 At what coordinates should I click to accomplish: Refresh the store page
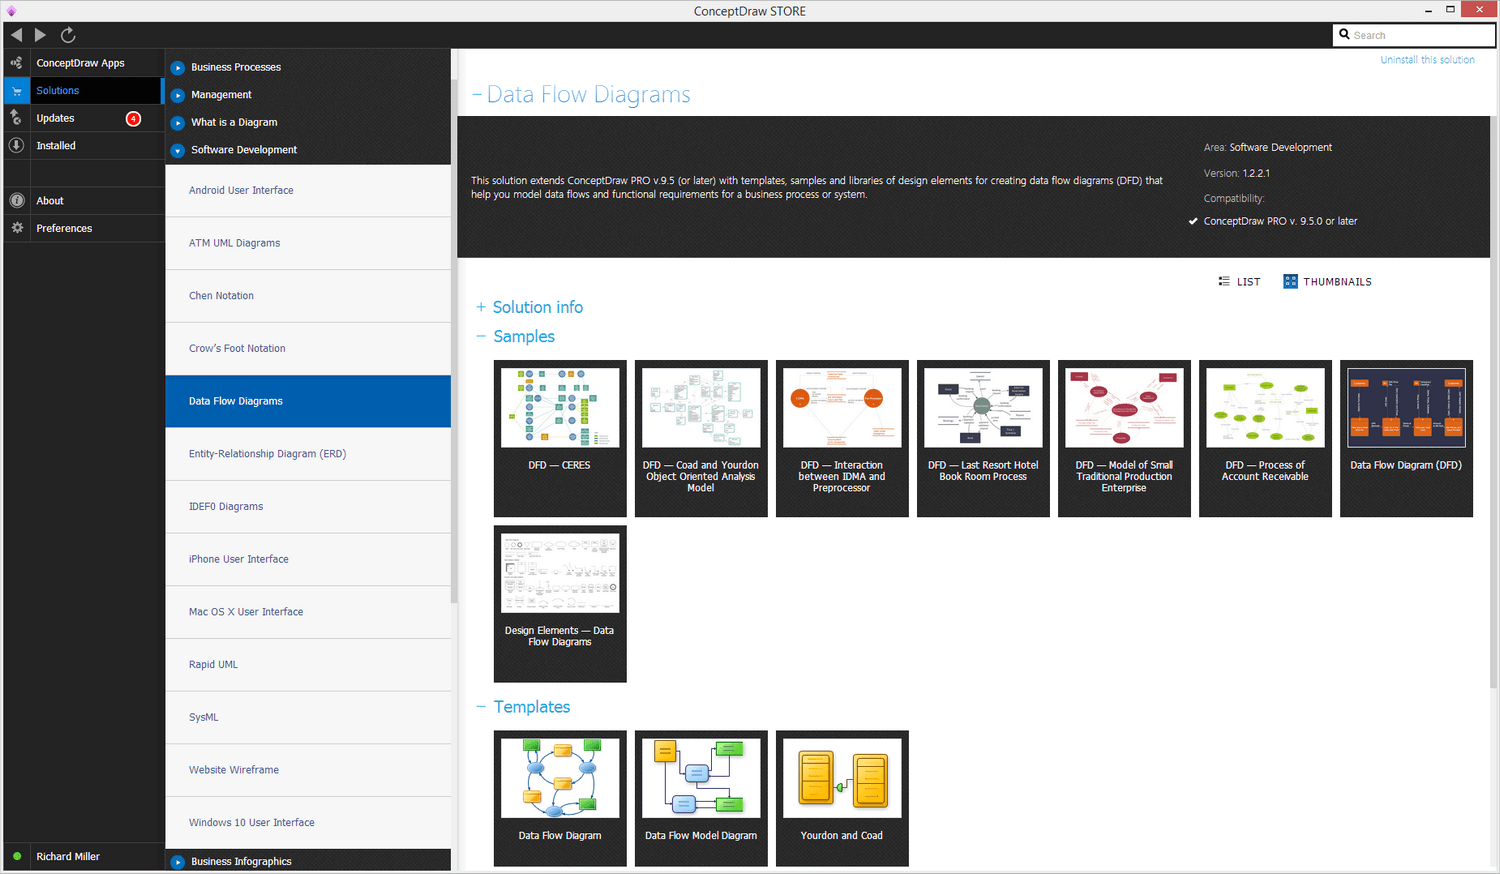point(68,35)
